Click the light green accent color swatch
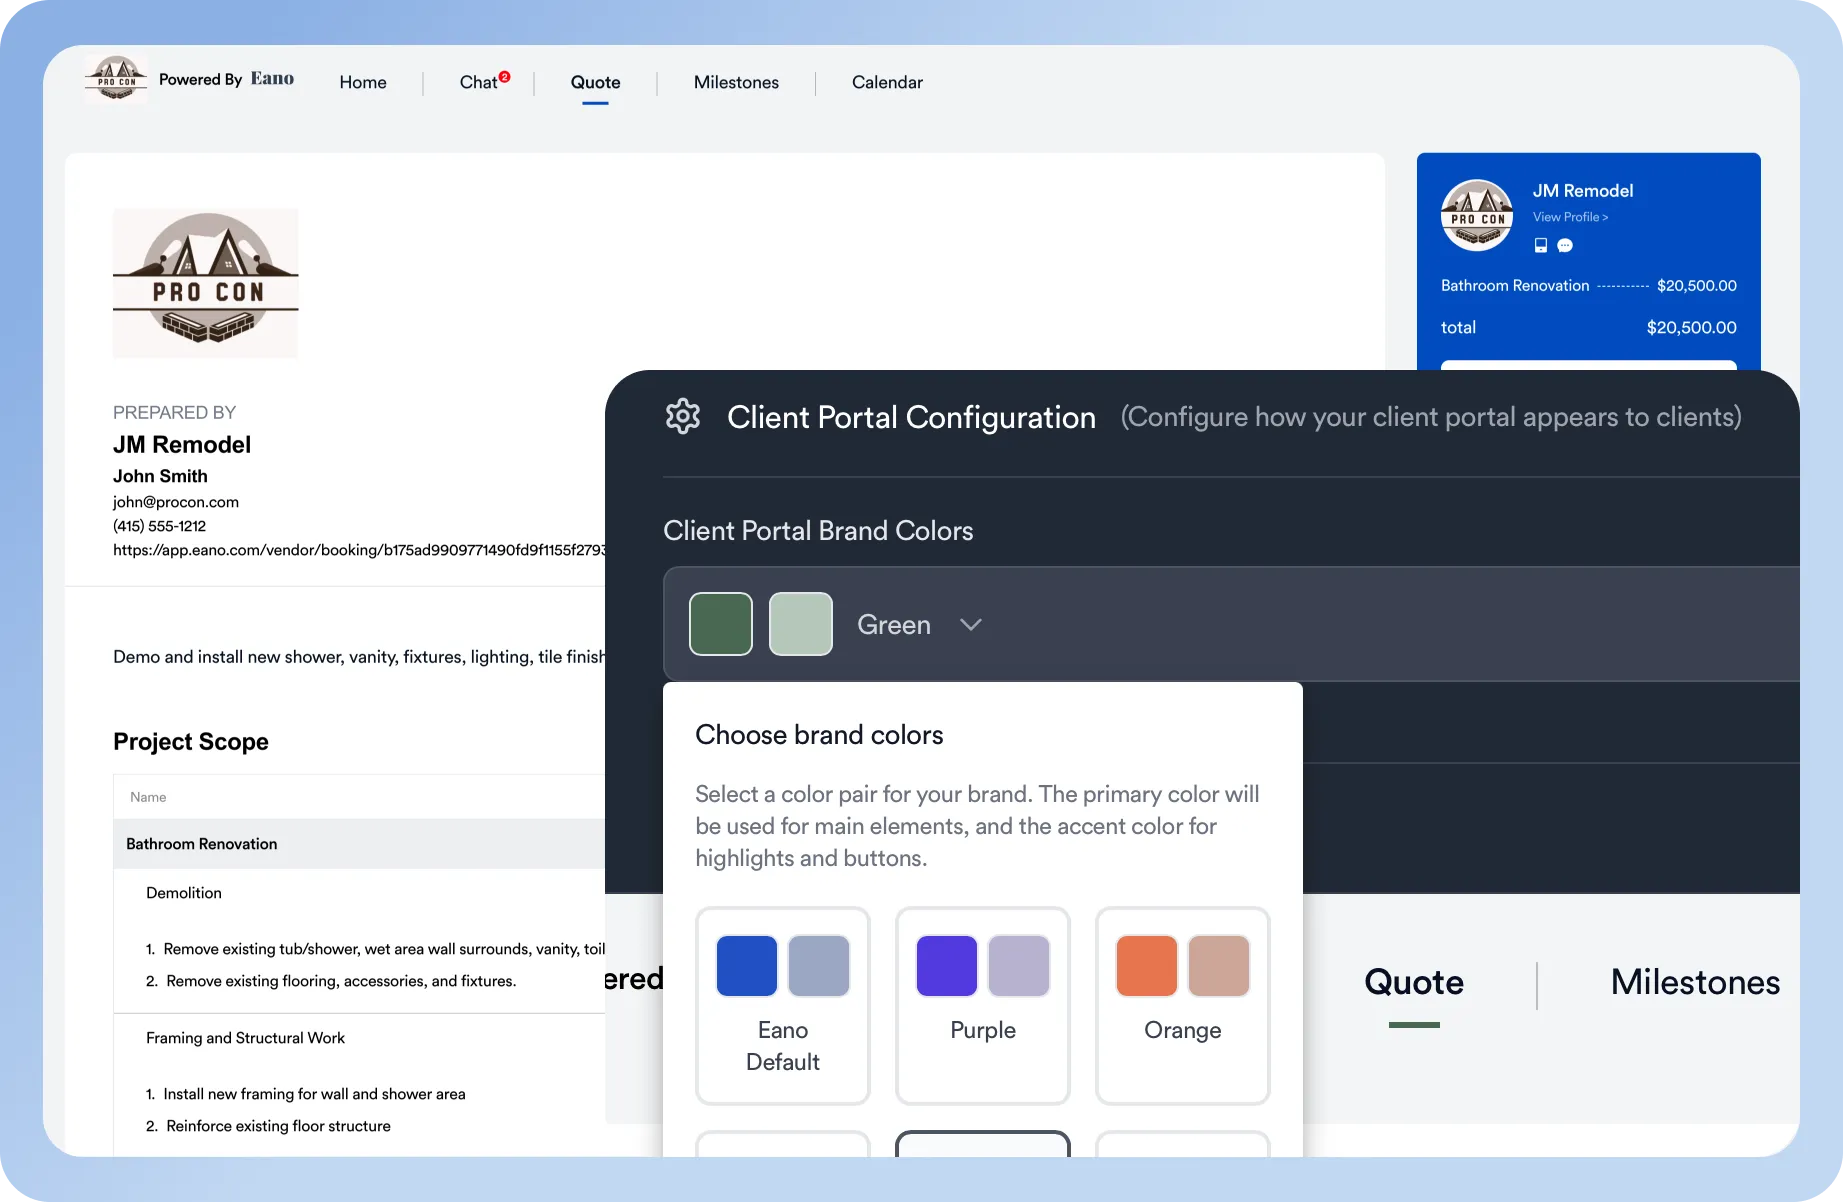The width and height of the screenshot is (1843, 1202). click(x=801, y=624)
